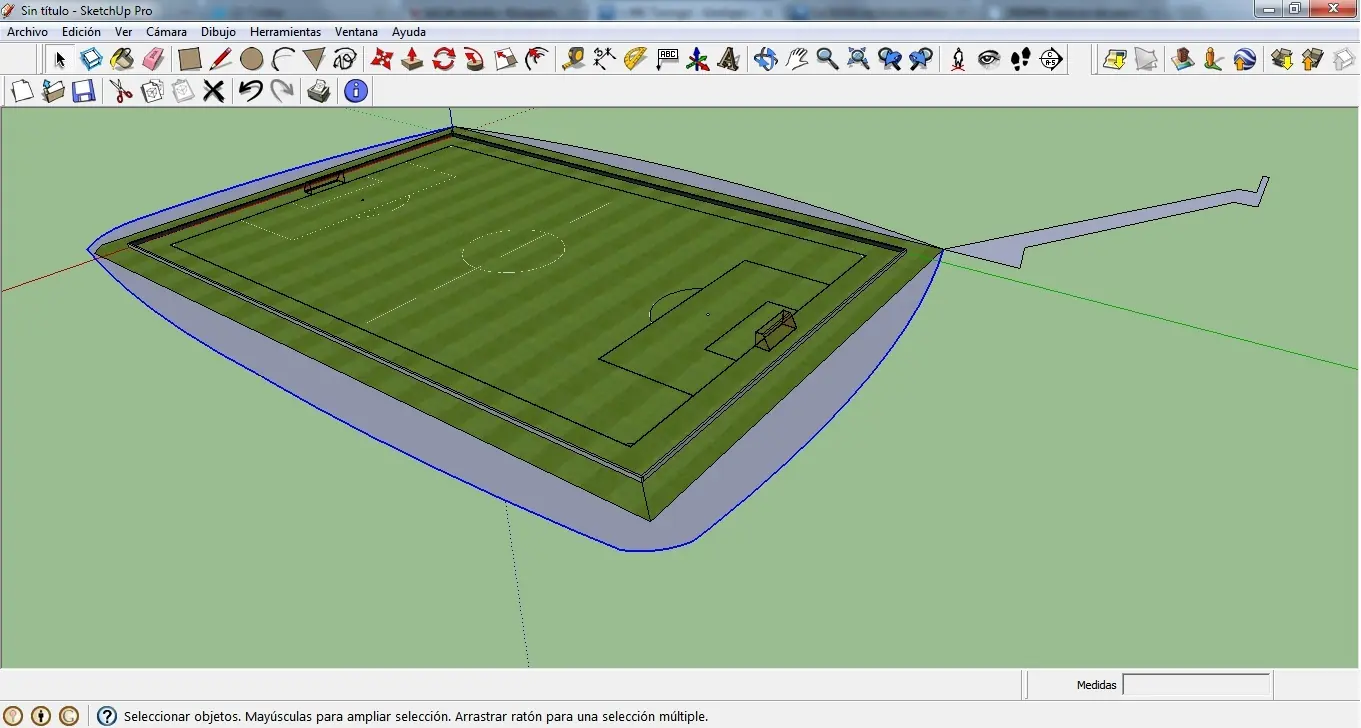Open the Herramientas menu
Image resolution: width=1361 pixels, height=728 pixels.
285,32
